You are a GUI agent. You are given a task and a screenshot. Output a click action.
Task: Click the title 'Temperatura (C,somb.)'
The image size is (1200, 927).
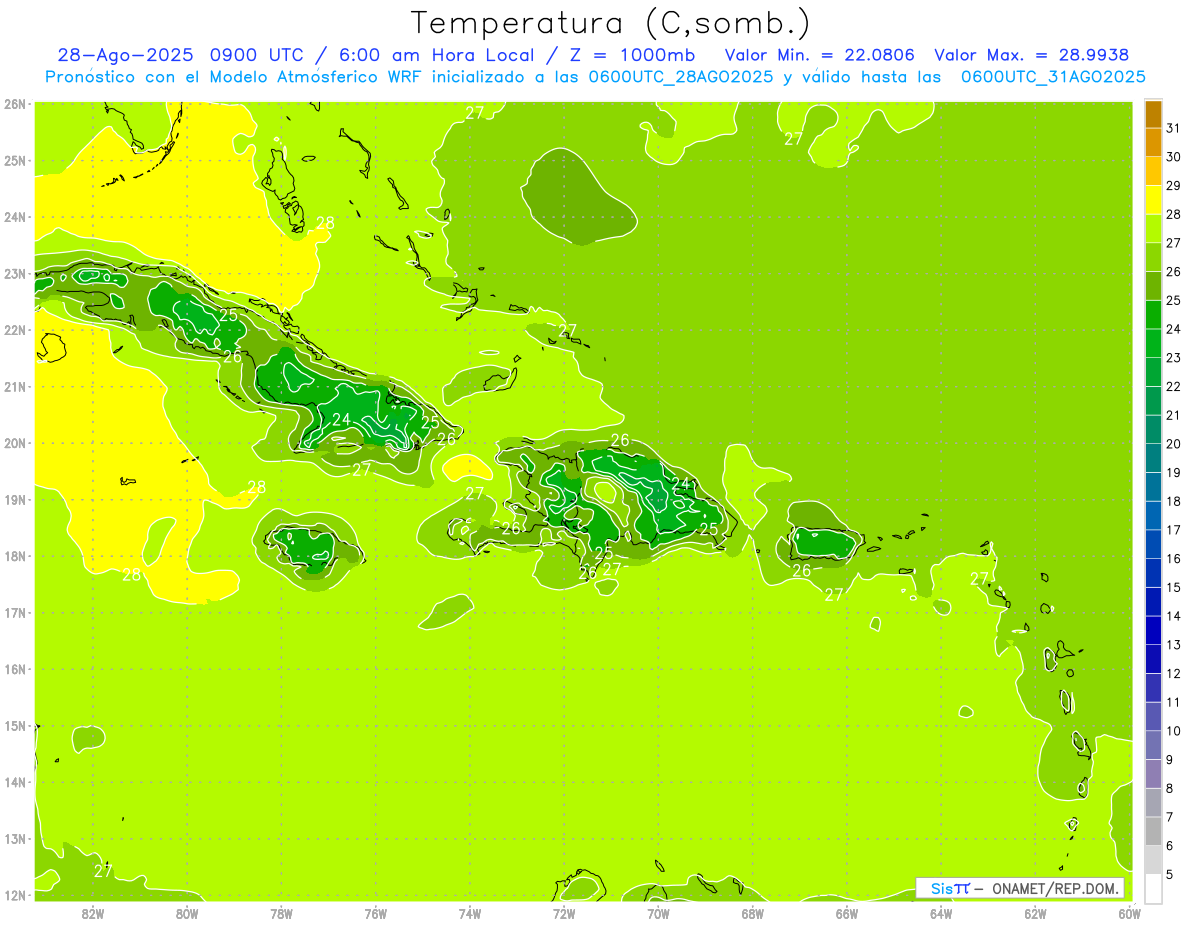(x=611, y=23)
